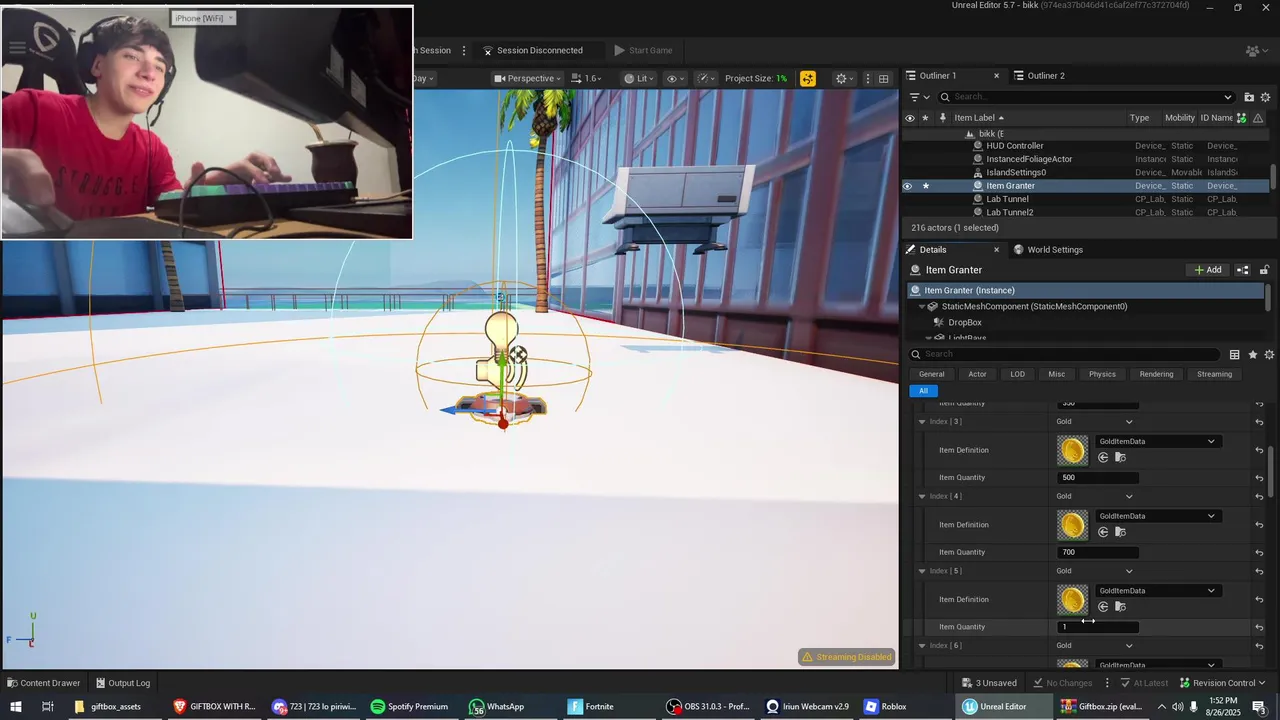Select DropBox component in the tree
Image resolution: width=1280 pixels, height=720 pixels.
point(964,323)
